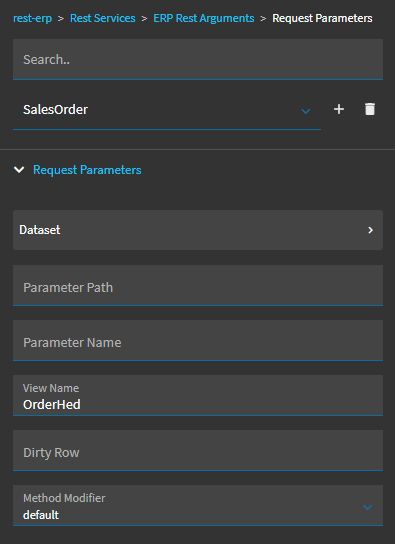Click the SalesOrder combo box text

pyautogui.click(x=55, y=109)
